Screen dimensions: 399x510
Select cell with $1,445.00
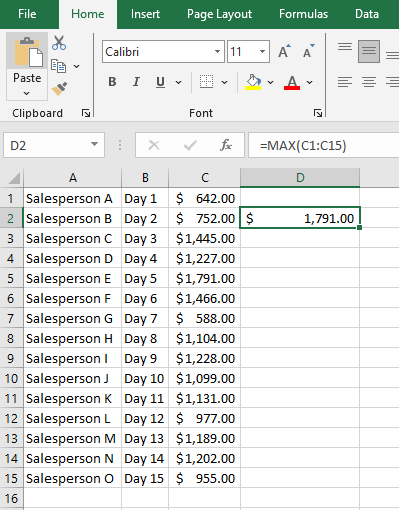coord(204,239)
